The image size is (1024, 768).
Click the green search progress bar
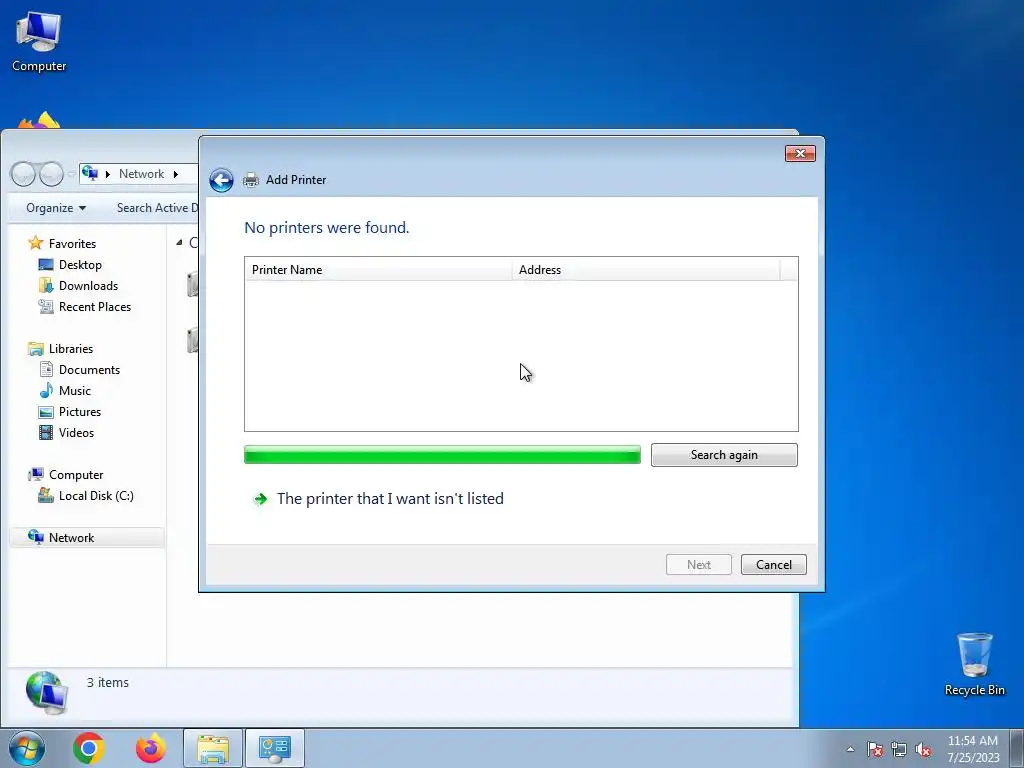point(442,455)
